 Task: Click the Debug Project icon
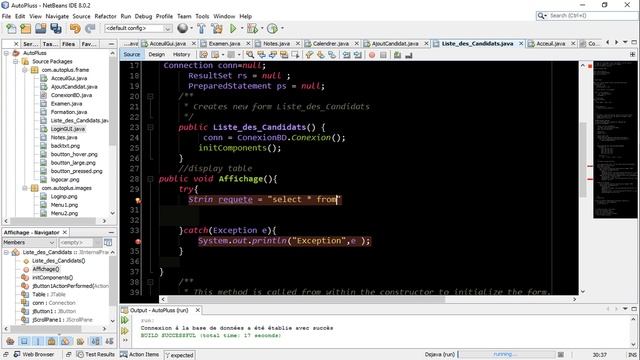click(x=252, y=29)
